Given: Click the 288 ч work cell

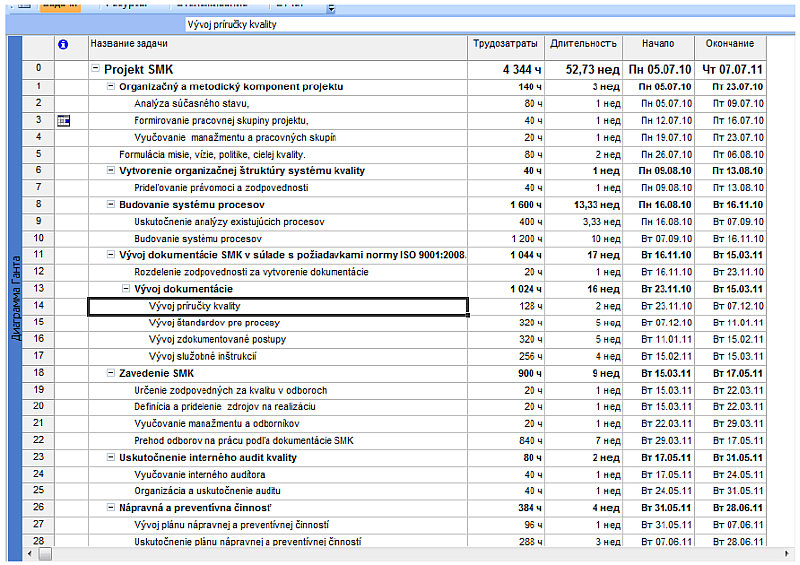Looking at the screenshot, I should point(506,542).
